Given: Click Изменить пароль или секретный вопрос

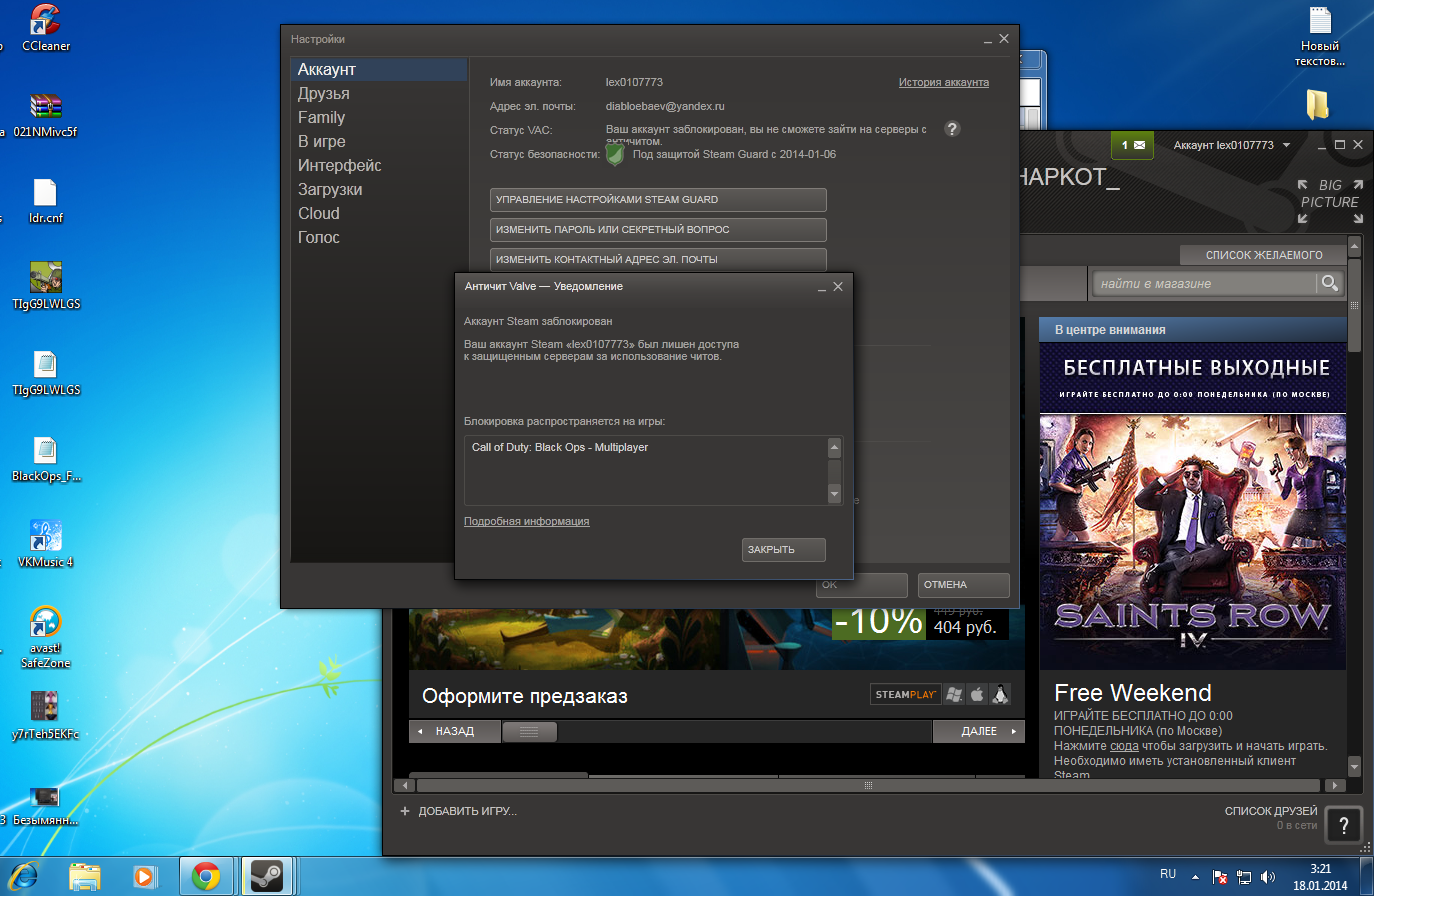Looking at the screenshot, I should pyautogui.click(x=658, y=230).
